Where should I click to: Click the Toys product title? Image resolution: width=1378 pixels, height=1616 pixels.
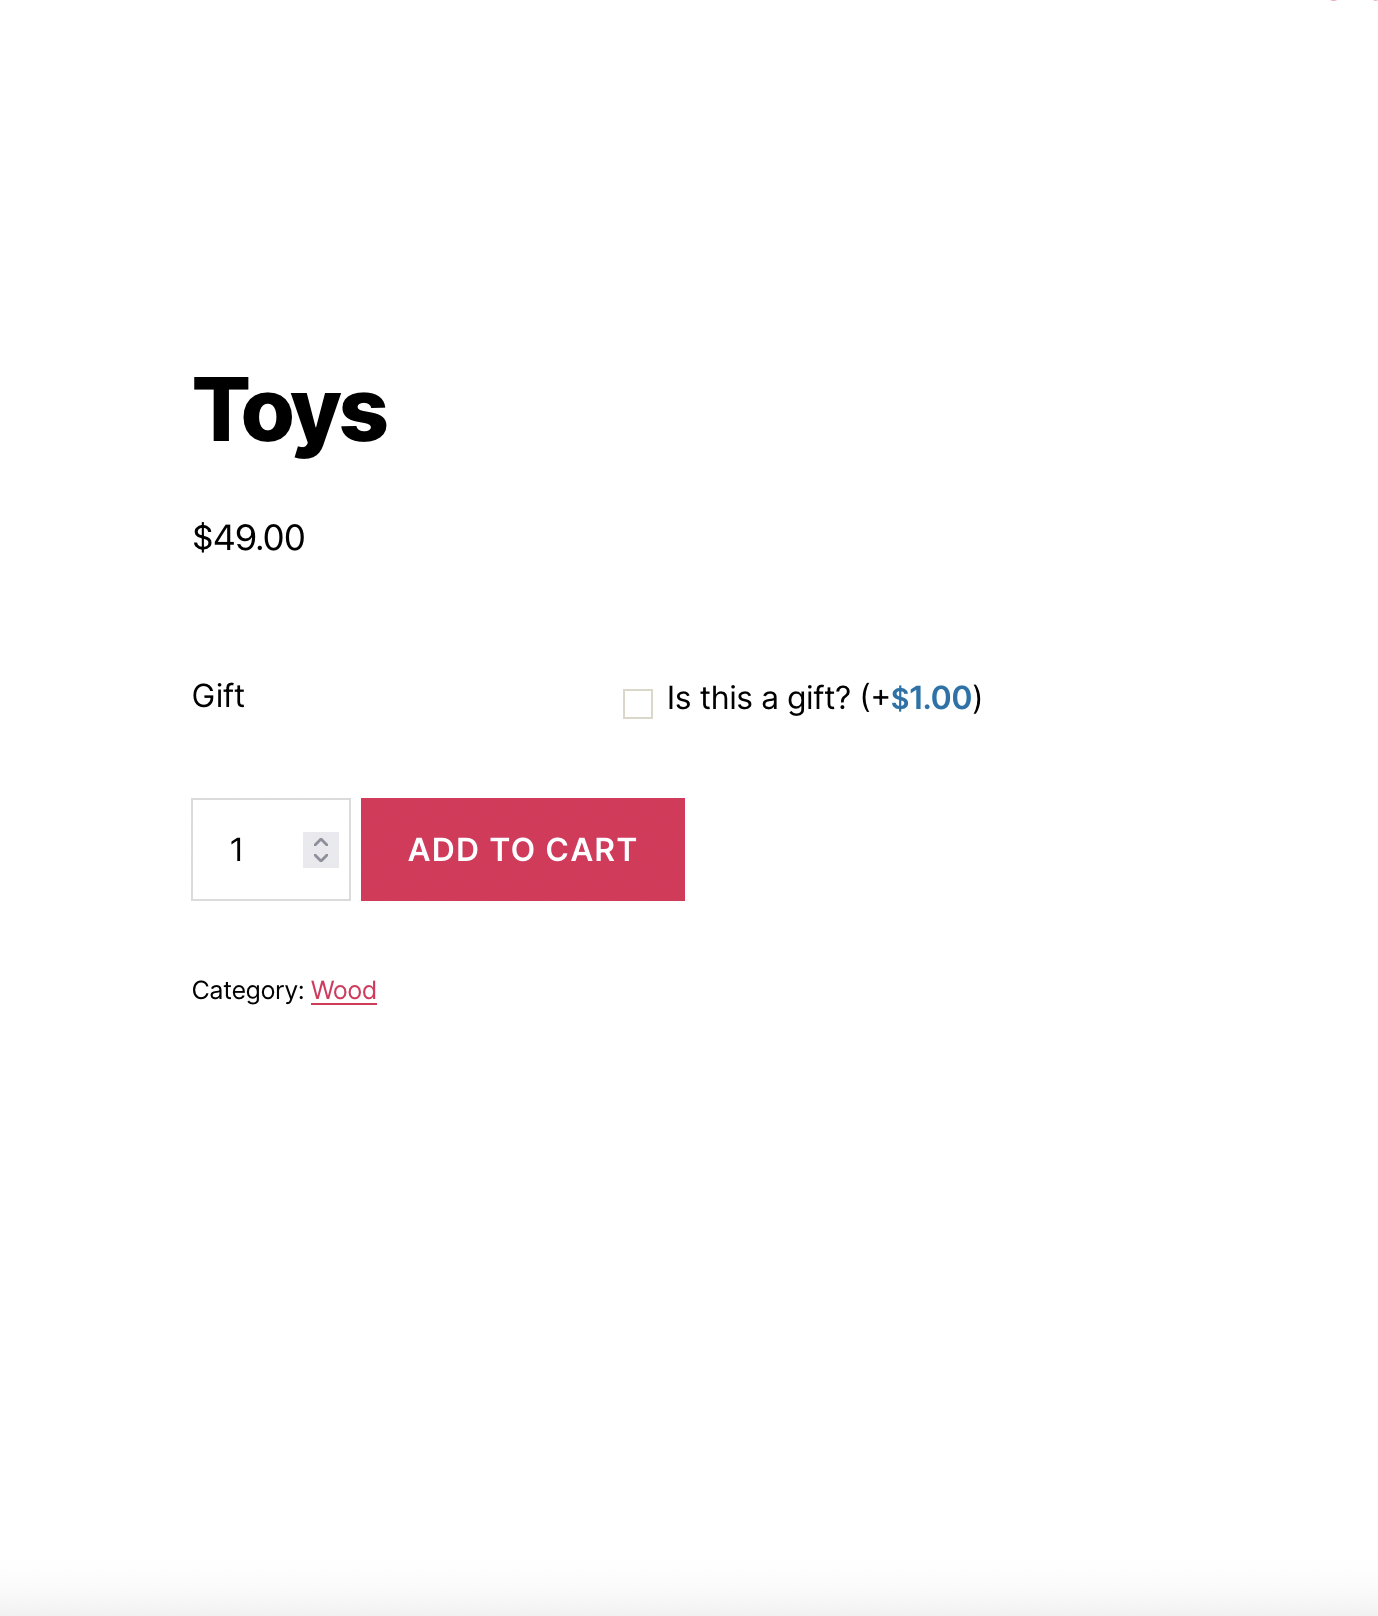pyautogui.click(x=290, y=411)
